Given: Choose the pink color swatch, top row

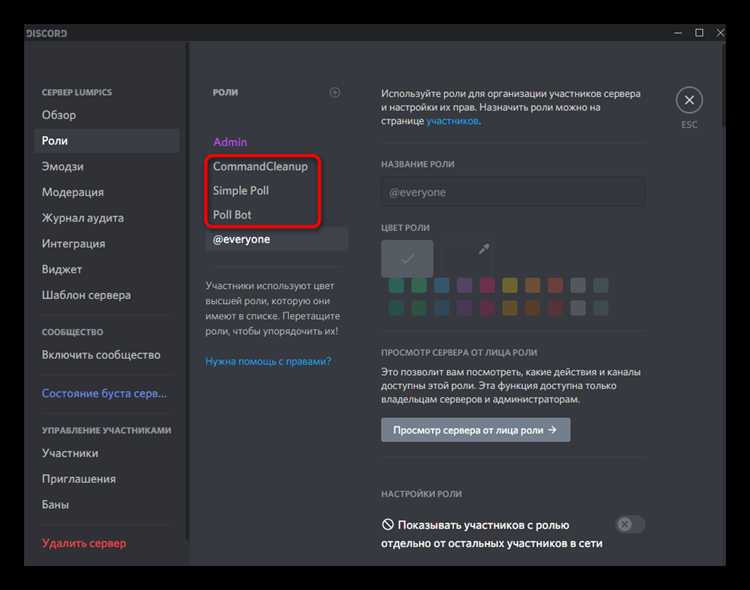Looking at the screenshot, I should click(487, 285).
